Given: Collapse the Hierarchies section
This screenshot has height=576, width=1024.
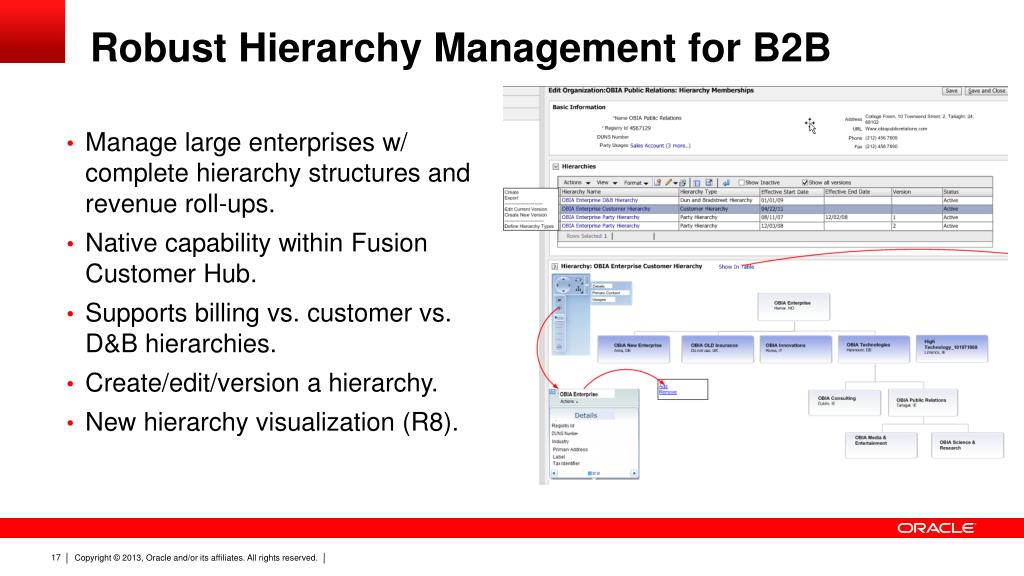Looking at the screenshot, I should [x=556, y=167].
